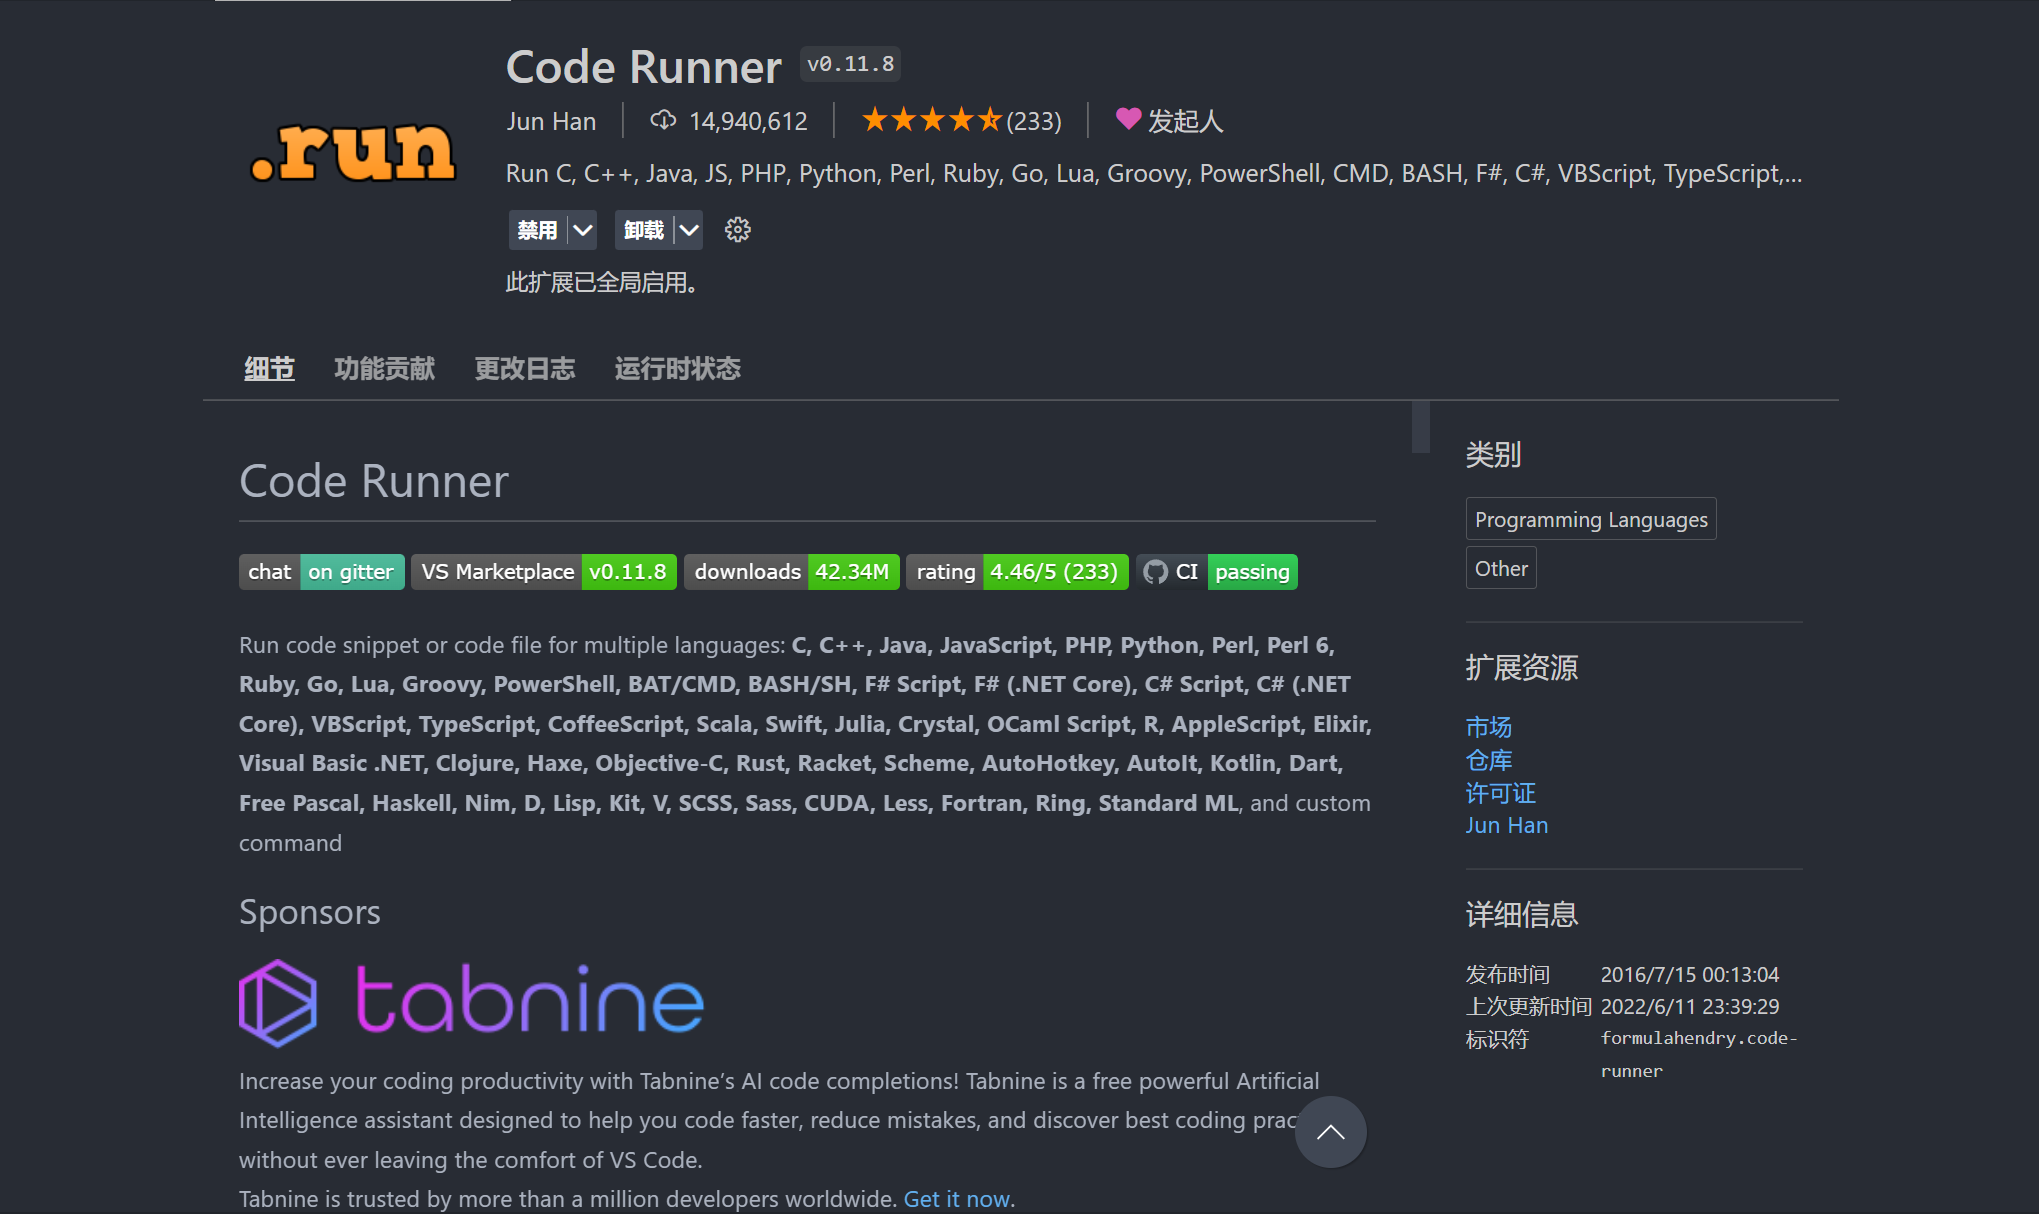Expand the 禁用 button dropdown arrow

click(x=583, y=229)
